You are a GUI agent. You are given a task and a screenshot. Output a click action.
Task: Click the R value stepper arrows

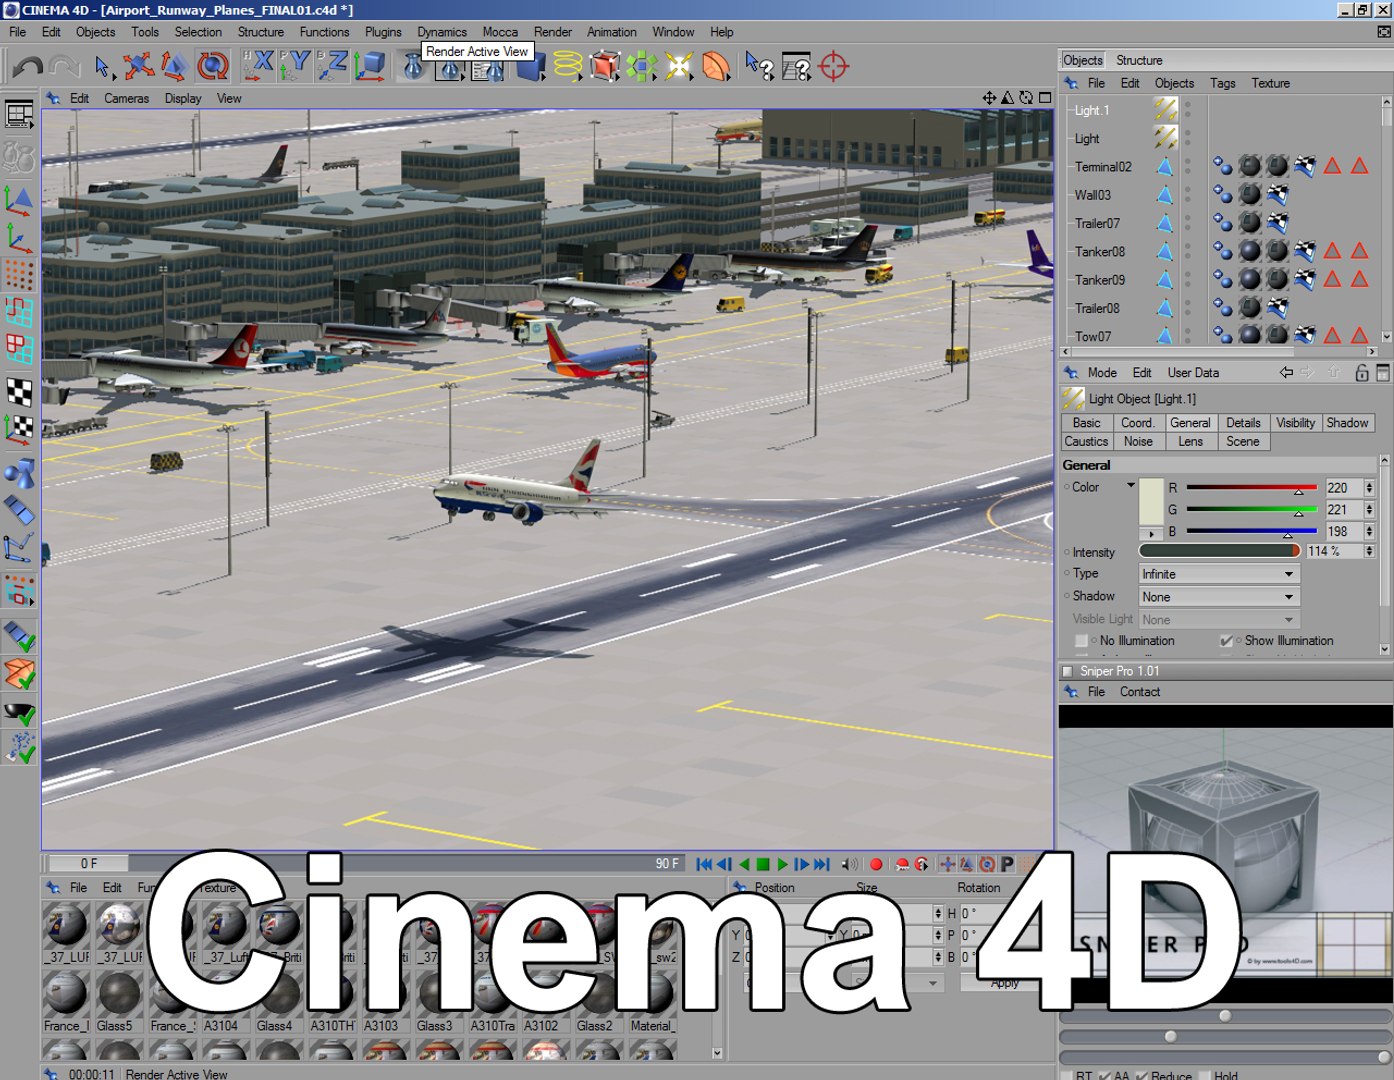pos(1369,488)
